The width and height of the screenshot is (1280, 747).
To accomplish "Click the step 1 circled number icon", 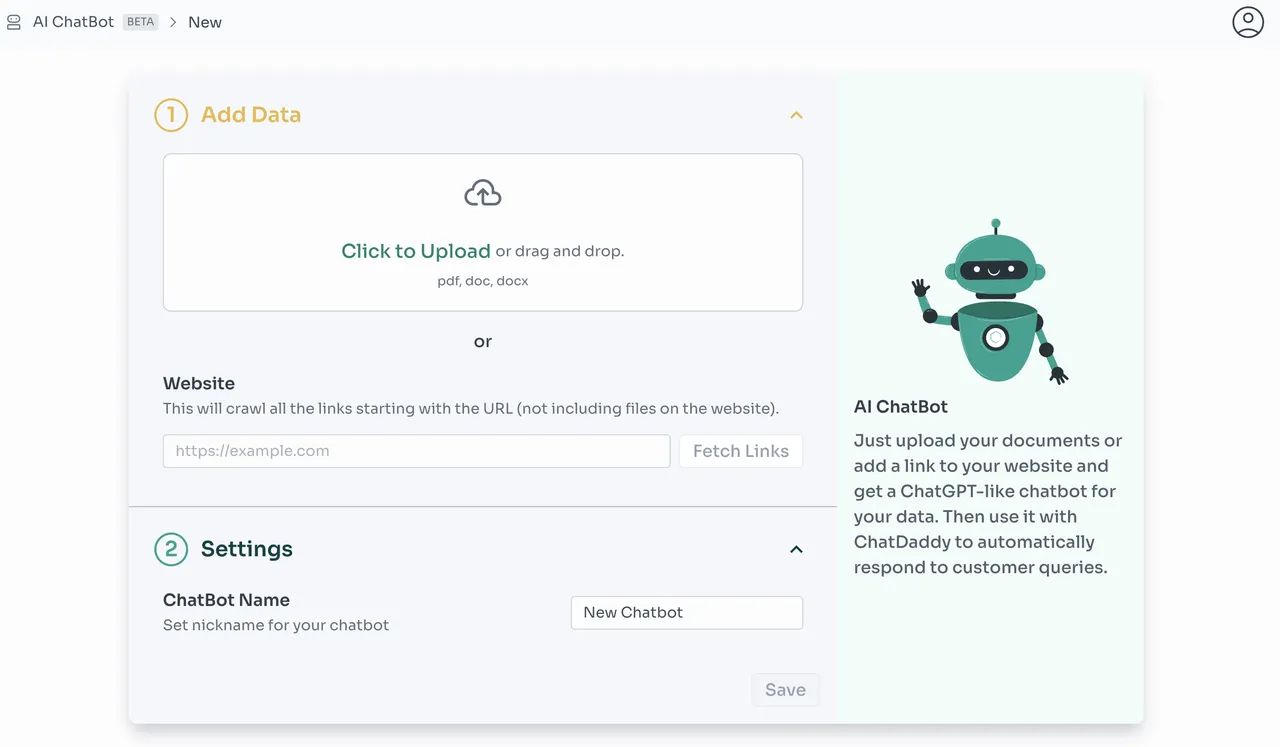I will coord(171,115).
